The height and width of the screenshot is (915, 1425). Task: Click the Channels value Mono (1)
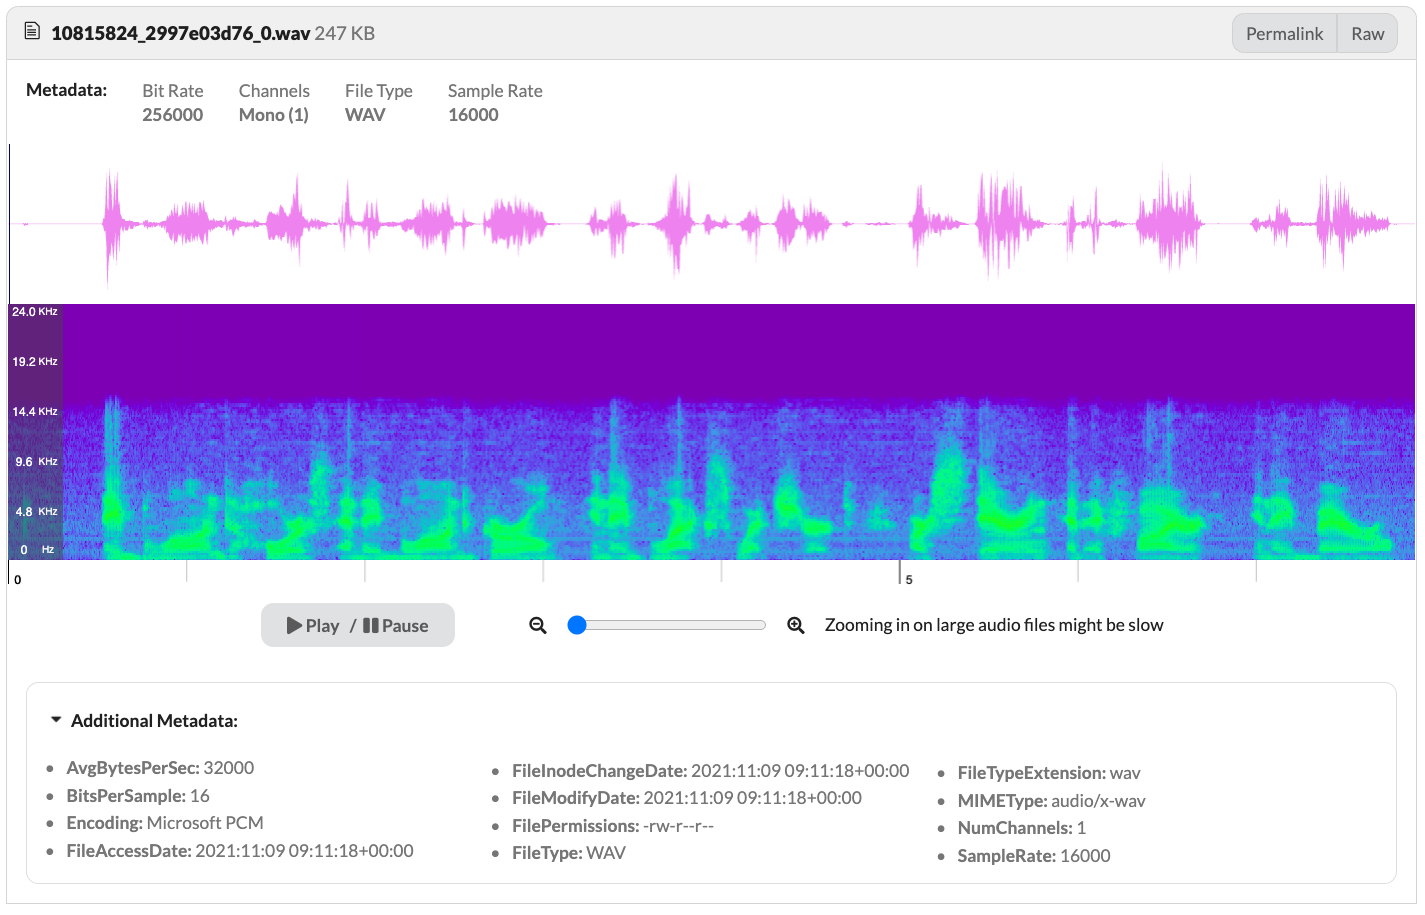273,115
